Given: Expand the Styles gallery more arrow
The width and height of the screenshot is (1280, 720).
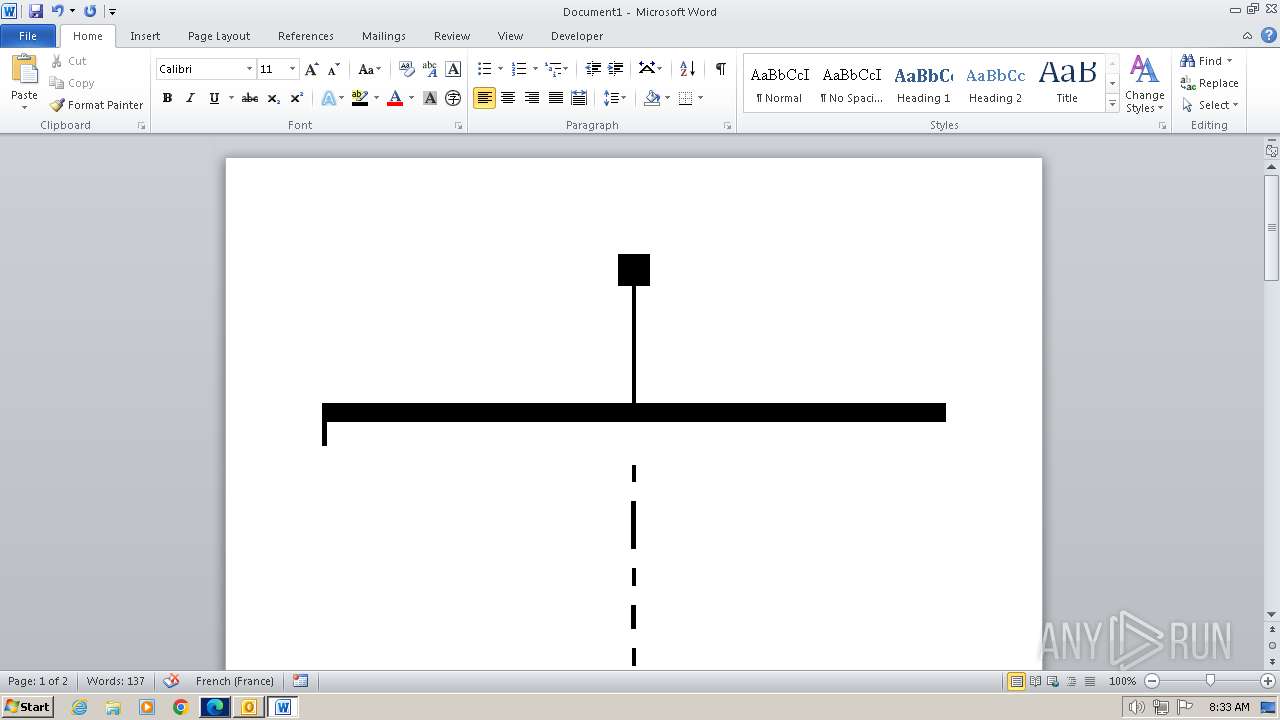Looking at the screenshot, I should pyautogui.click(x=1112, y=104).
